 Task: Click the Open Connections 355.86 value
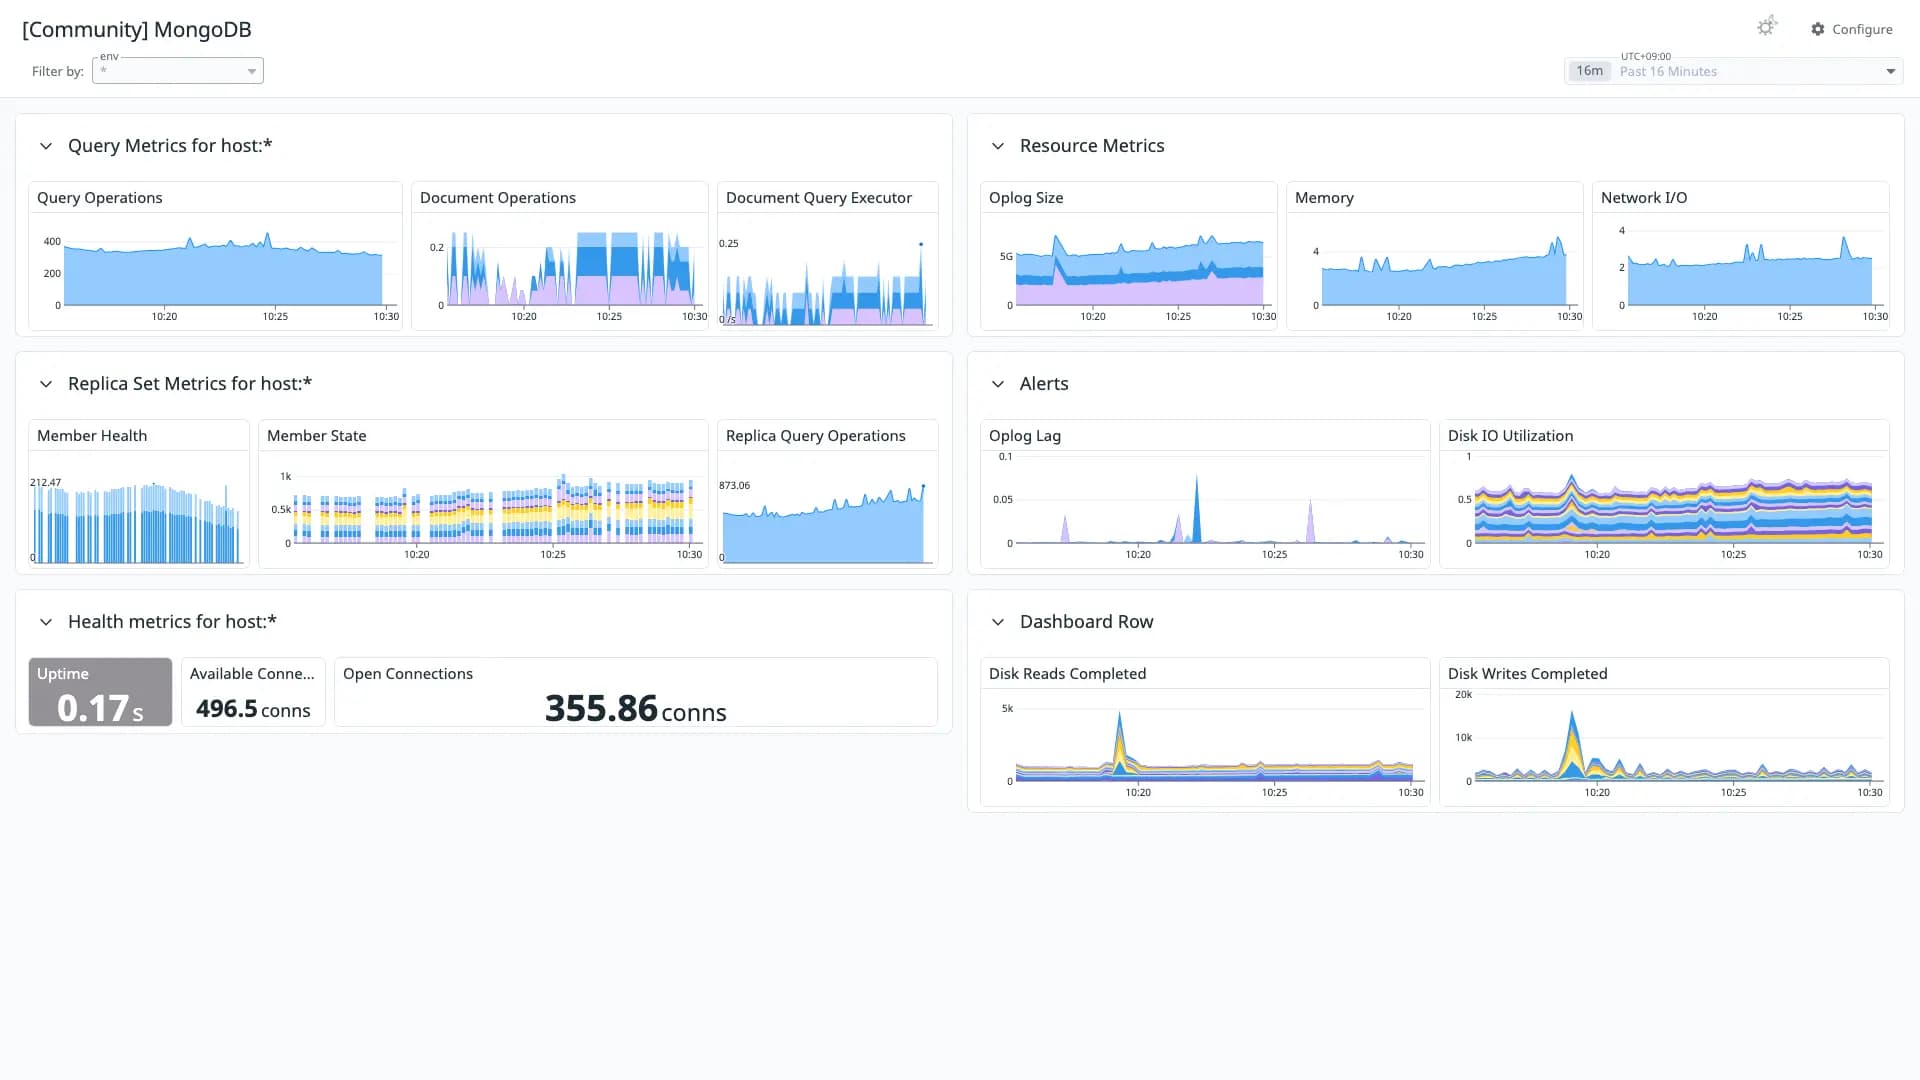click(x=636, y=709)
